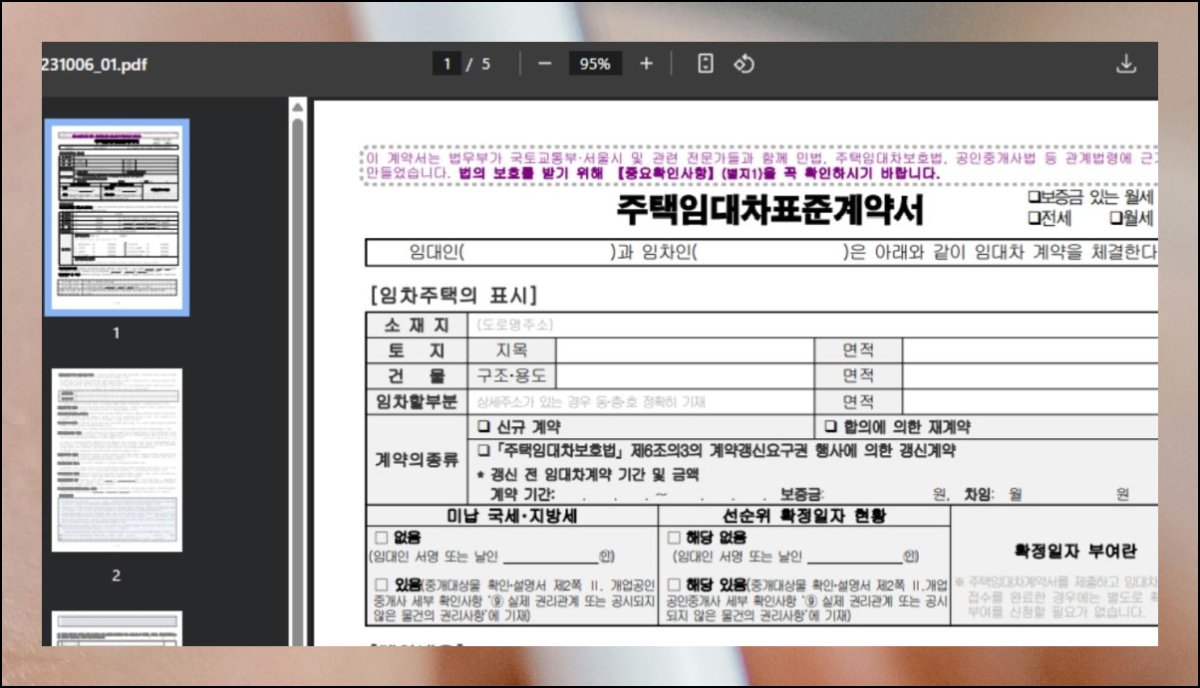This screenshot has width=1200, height=688.
Task: Click the 미납 국세·지방세 header
Action: click(x=512, y=516)
